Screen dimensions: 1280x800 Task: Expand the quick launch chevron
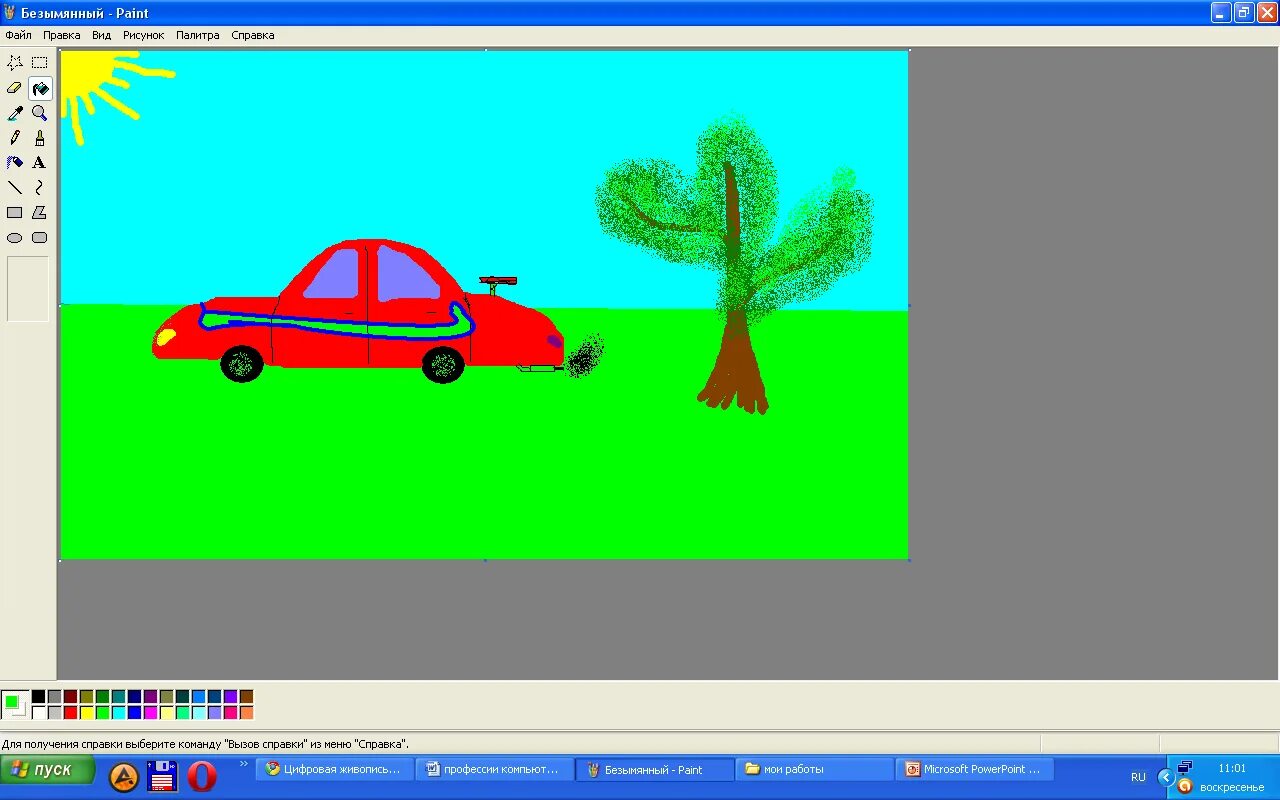point(244,764)
